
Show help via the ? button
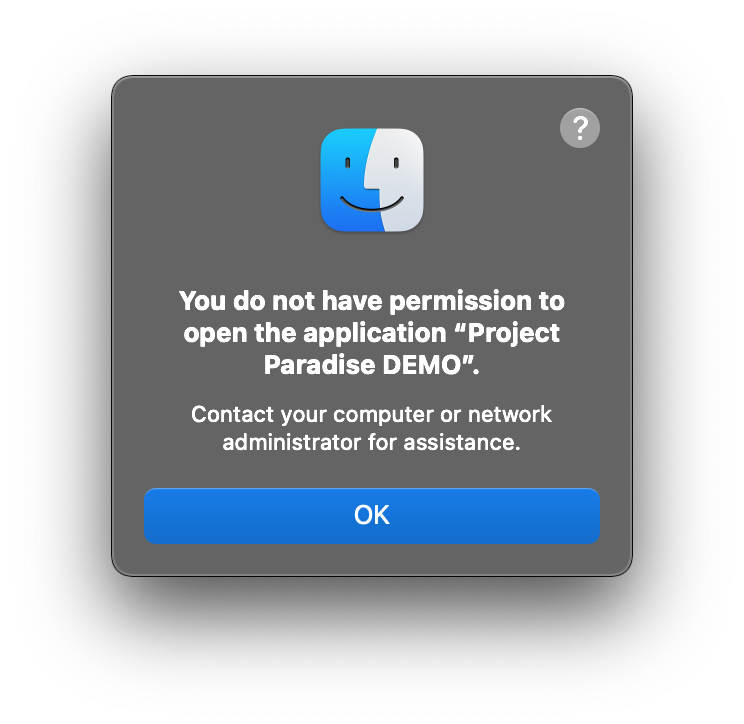coord(579,128)
